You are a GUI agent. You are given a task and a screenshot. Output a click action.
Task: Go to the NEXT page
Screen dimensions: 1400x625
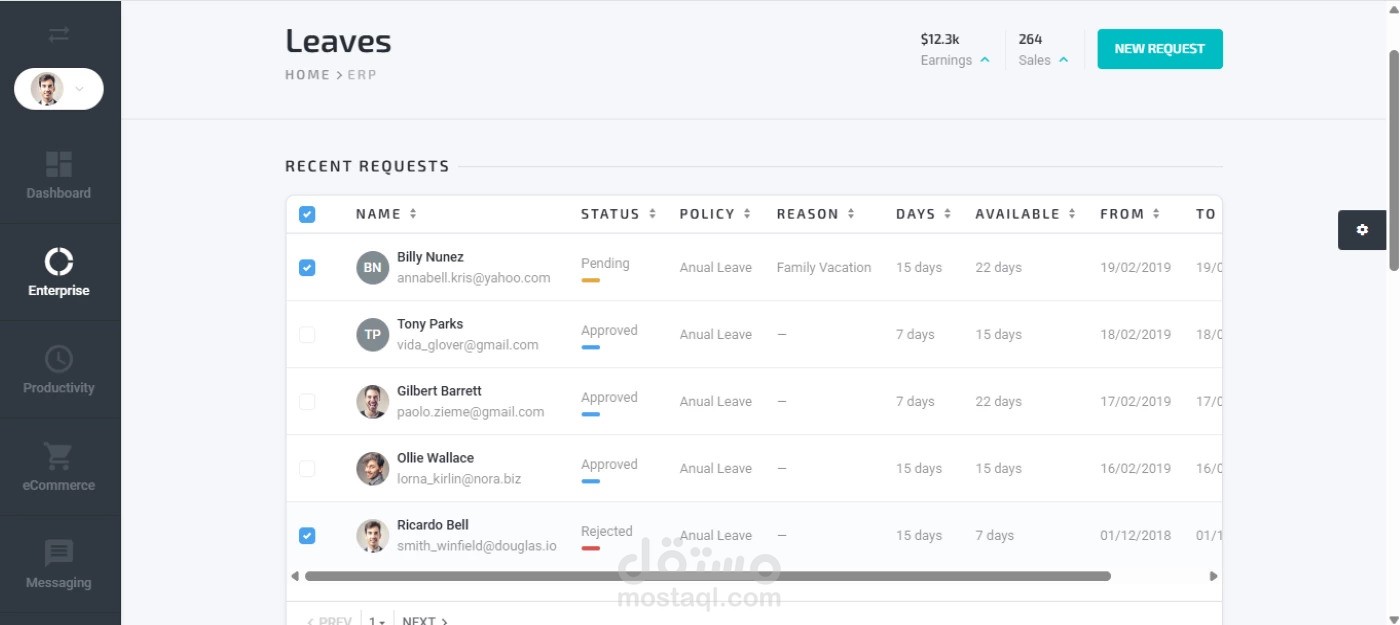pos(424,621)
